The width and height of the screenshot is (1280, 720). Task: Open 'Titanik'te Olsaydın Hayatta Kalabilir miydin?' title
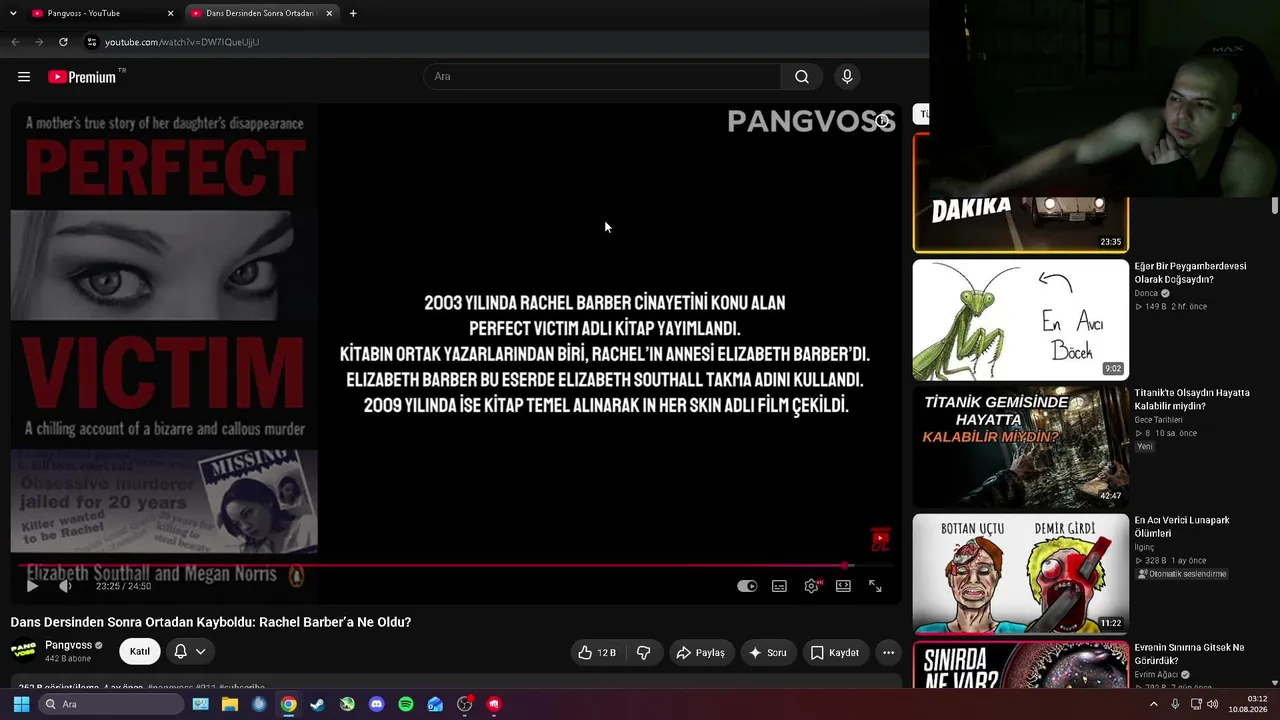click(x=1192, y=400)
